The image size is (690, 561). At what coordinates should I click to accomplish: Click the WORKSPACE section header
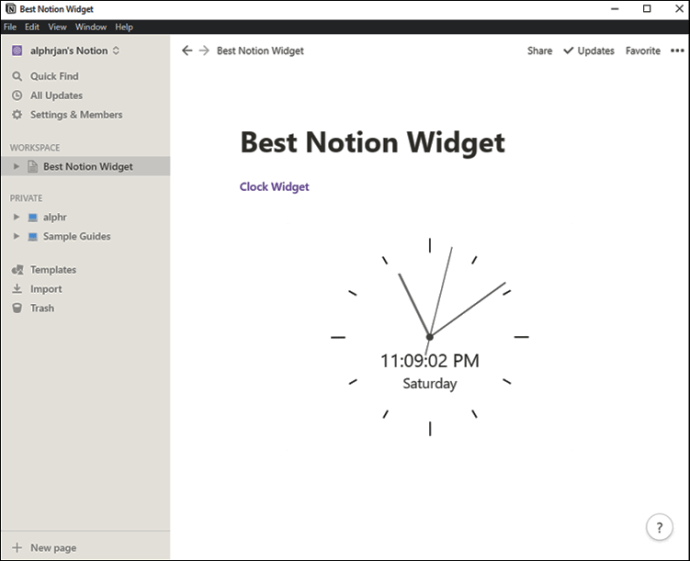(x=35, y=147)
